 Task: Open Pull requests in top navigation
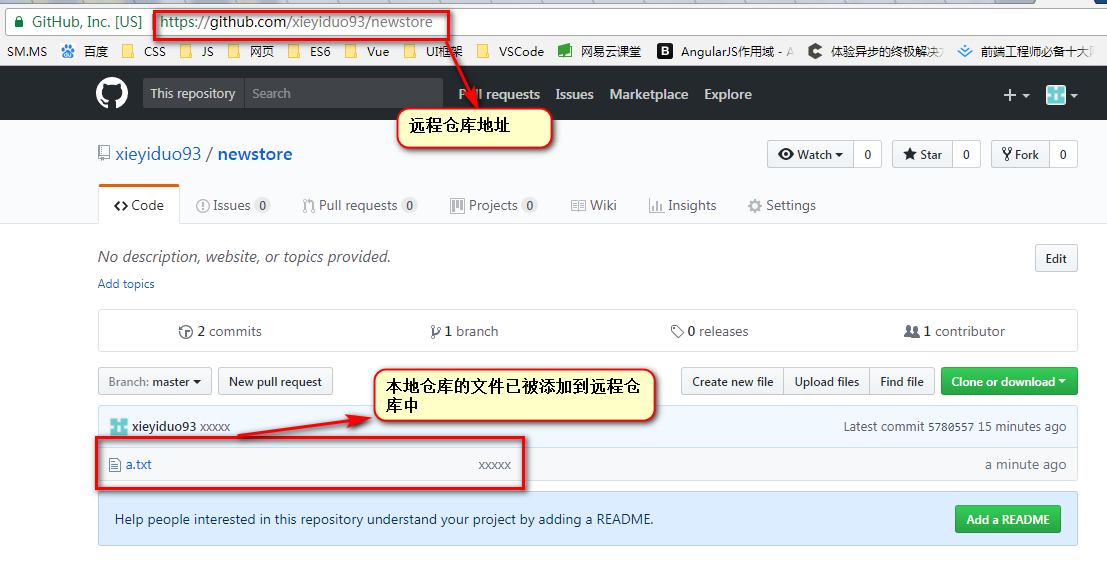pos(499,95)
